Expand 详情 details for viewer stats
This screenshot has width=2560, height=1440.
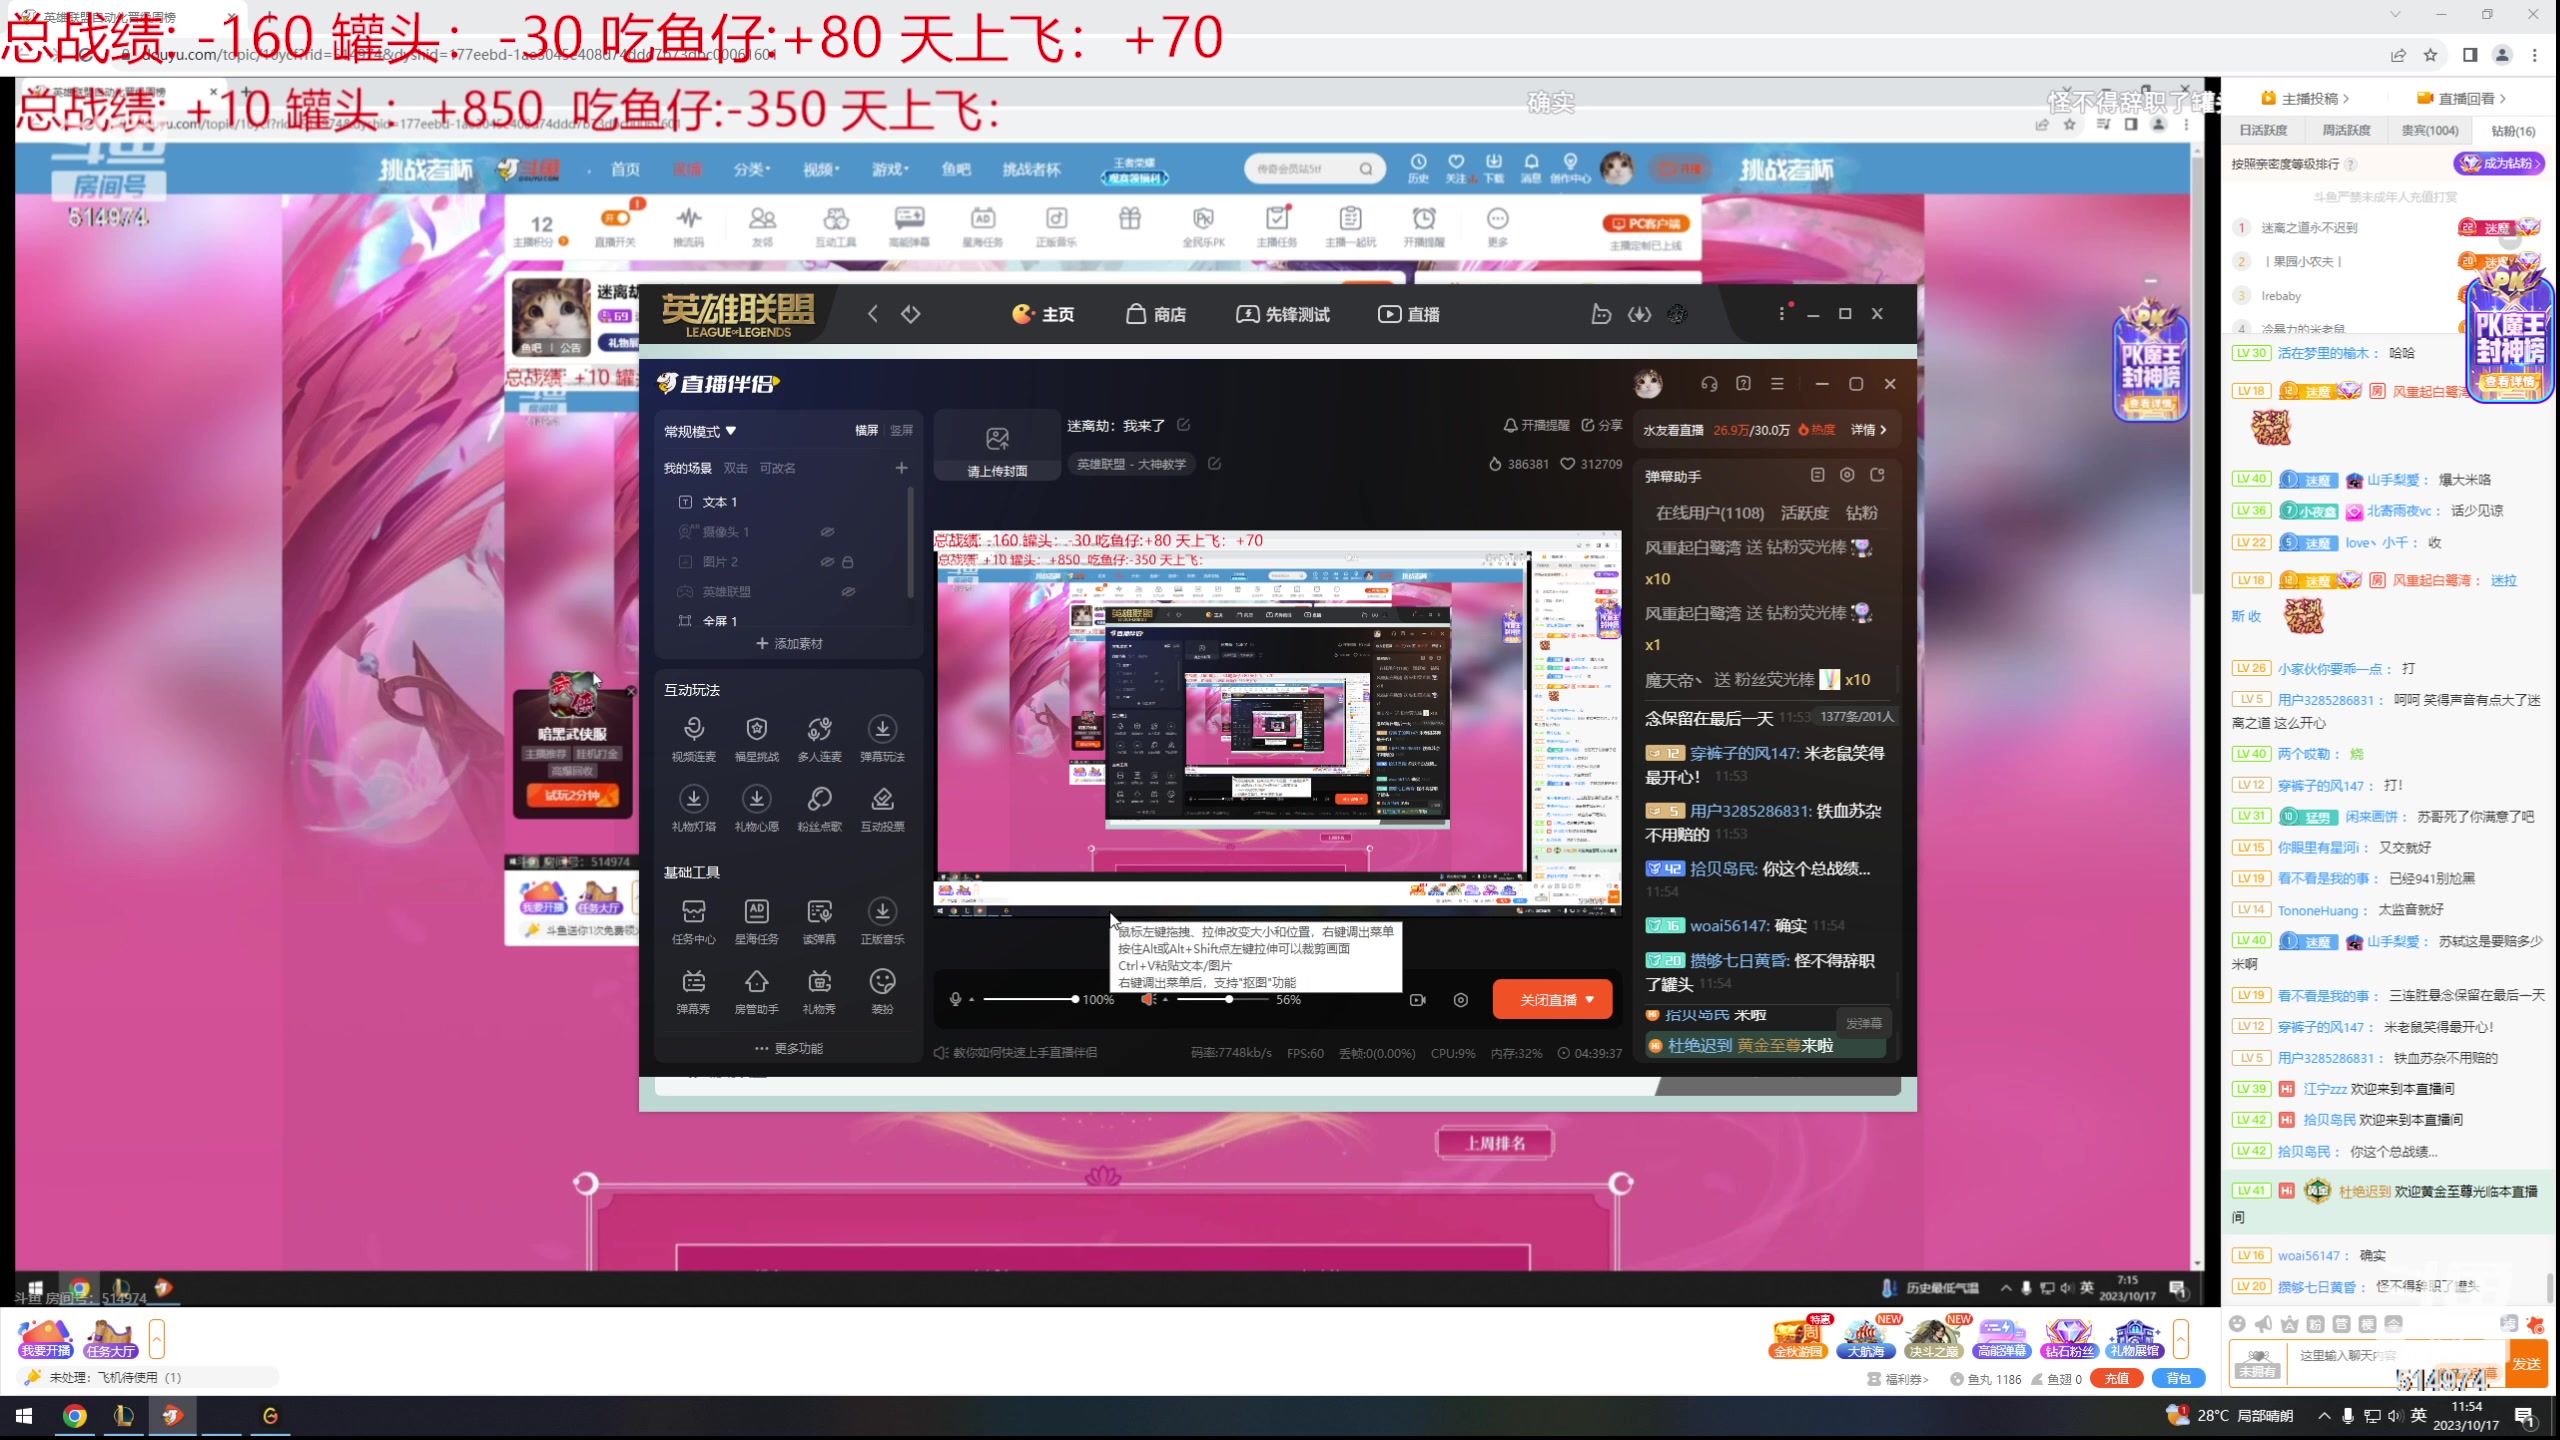pyautogui.click(x=1868, y=430)
